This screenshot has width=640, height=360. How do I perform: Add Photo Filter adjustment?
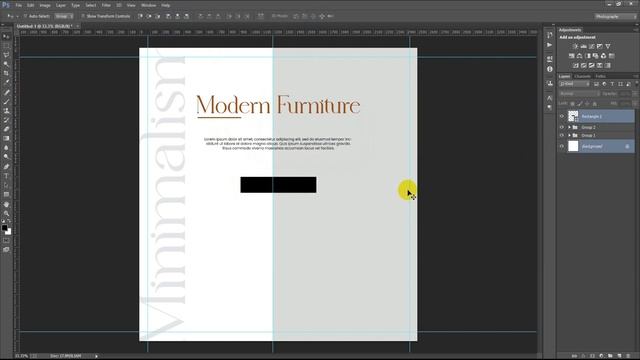596,56
